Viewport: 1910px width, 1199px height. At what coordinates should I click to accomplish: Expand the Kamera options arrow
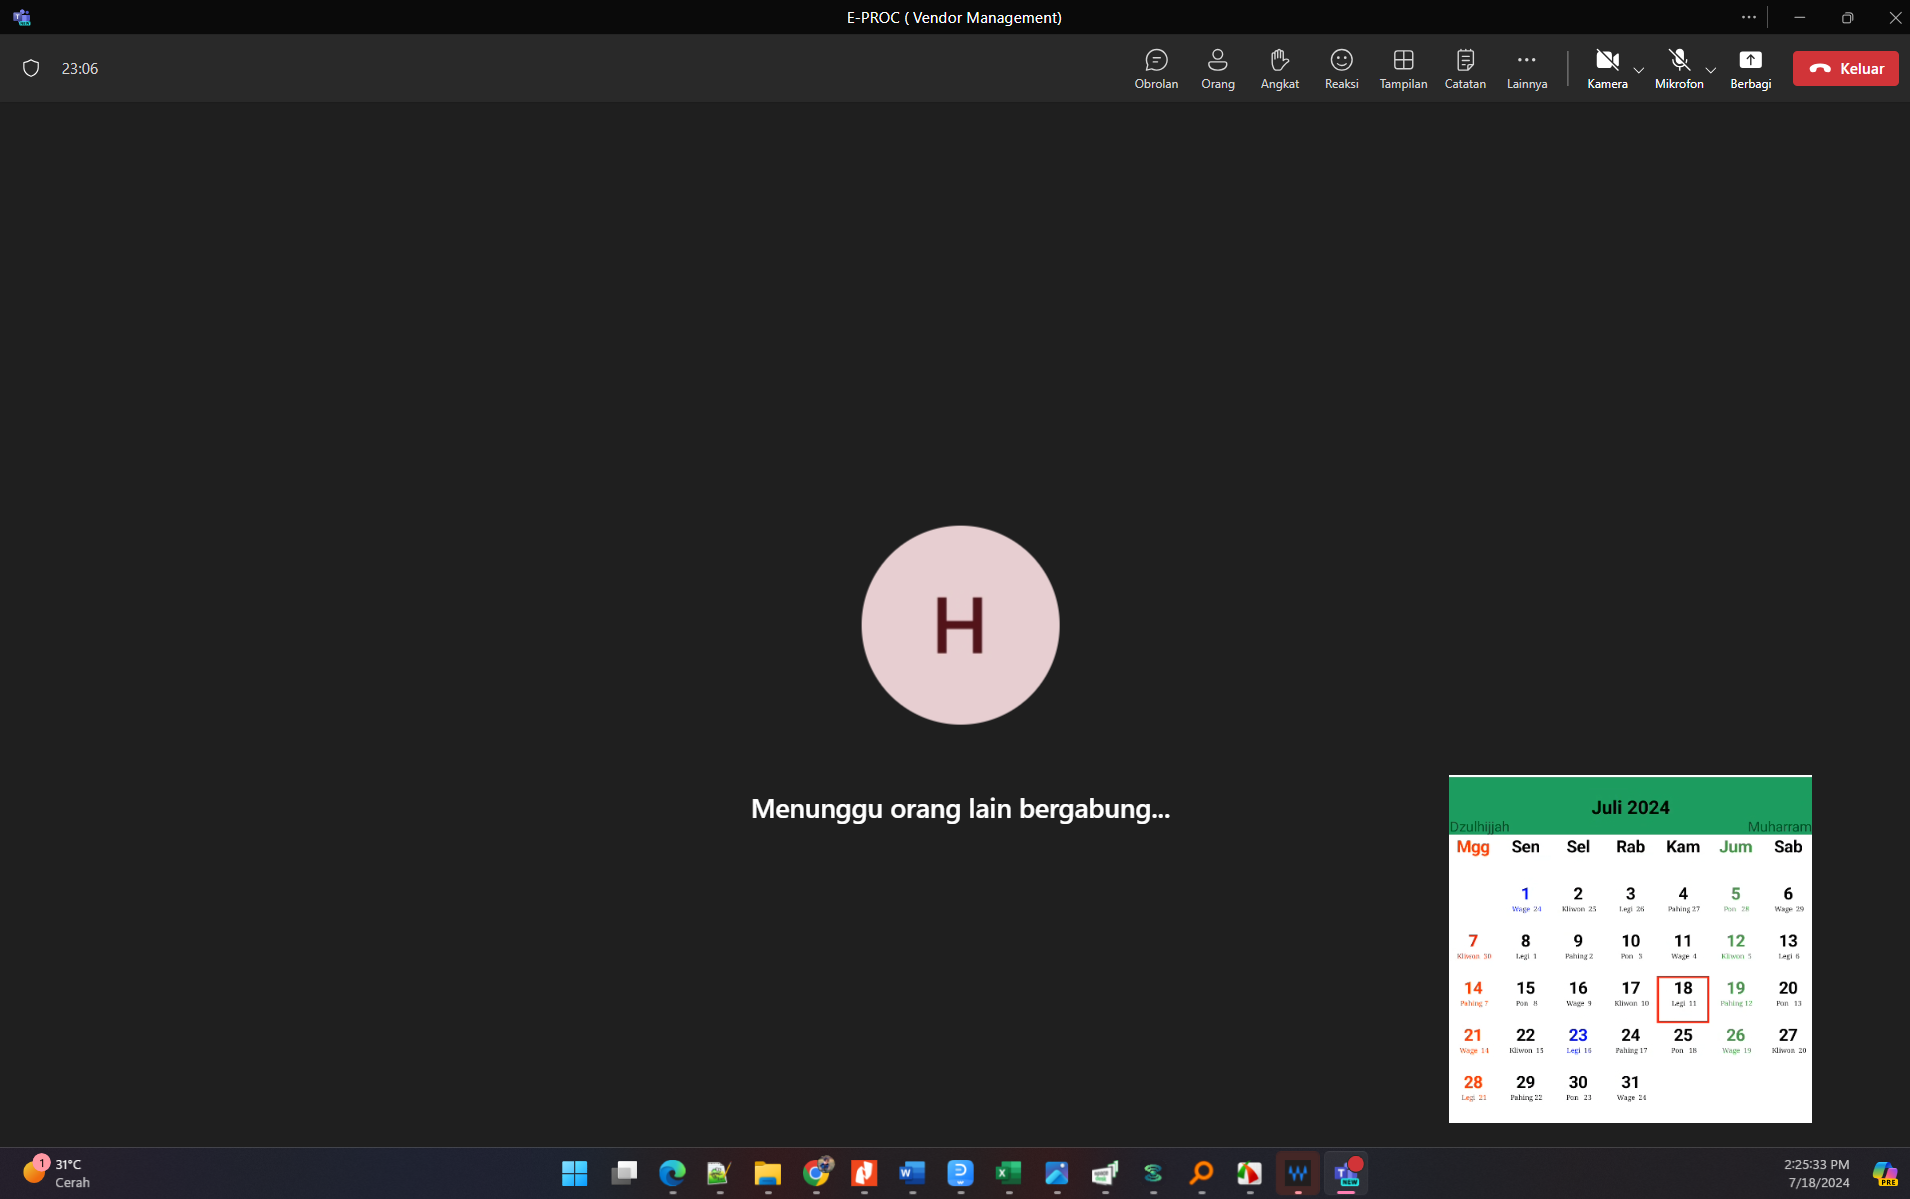(x=1638, y=70)
